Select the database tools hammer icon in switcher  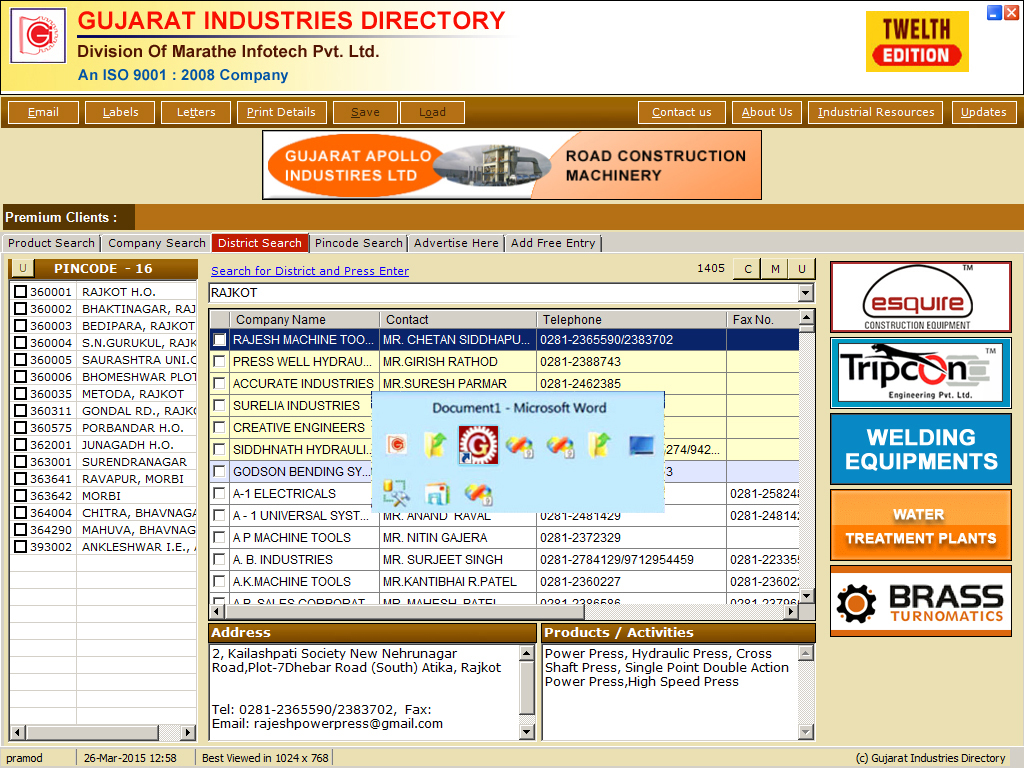pos(396,493)
